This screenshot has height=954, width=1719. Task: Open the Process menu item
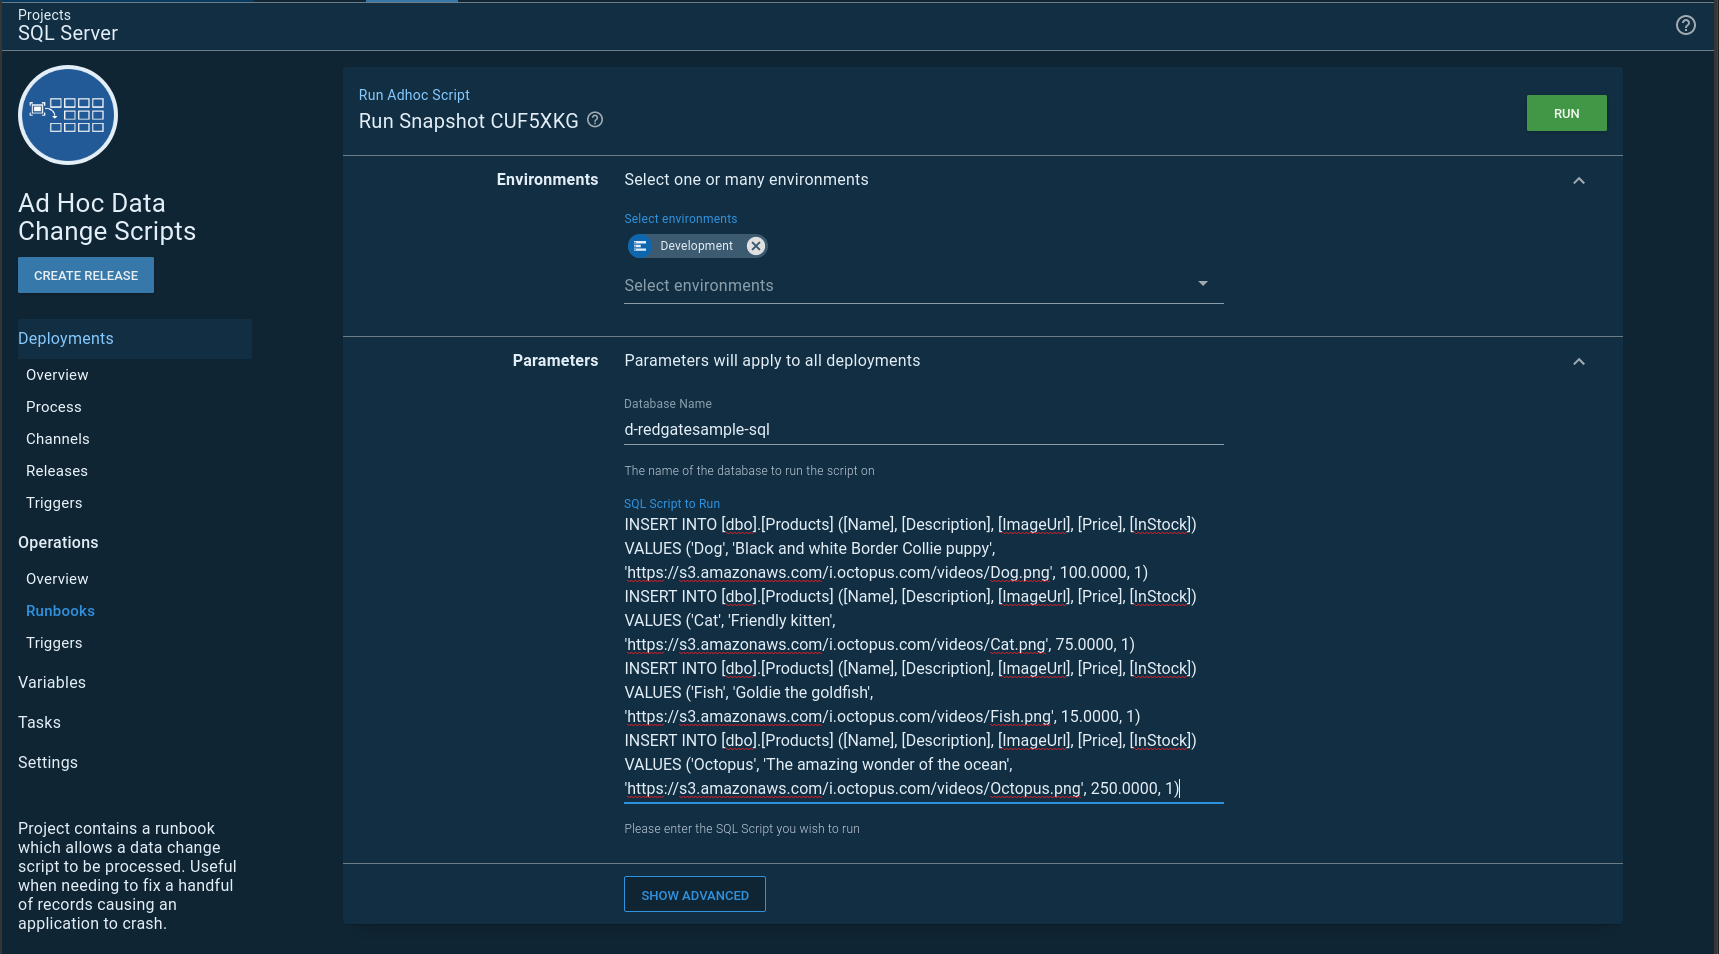(x=54, y=407)
